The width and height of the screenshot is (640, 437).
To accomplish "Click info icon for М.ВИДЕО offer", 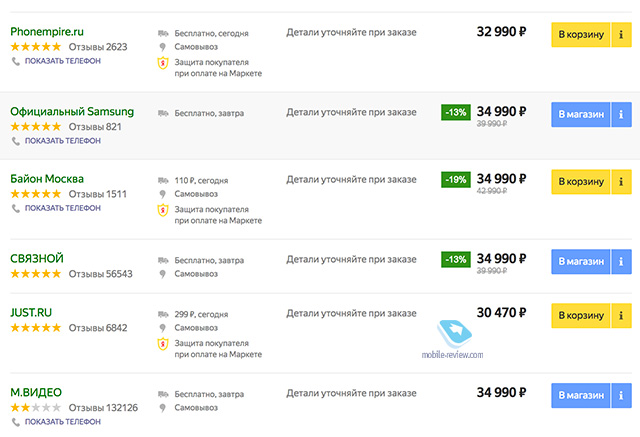I will point(621,395).
